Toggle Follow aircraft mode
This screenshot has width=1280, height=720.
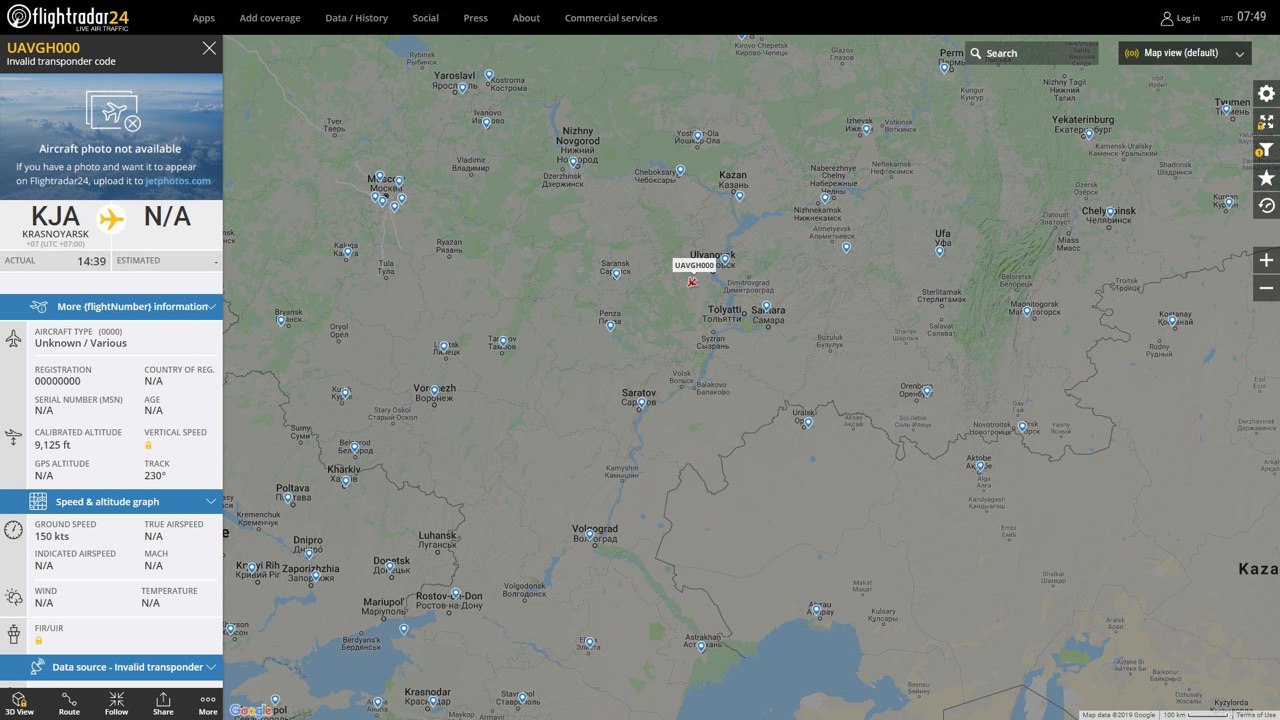coord(117,704)
